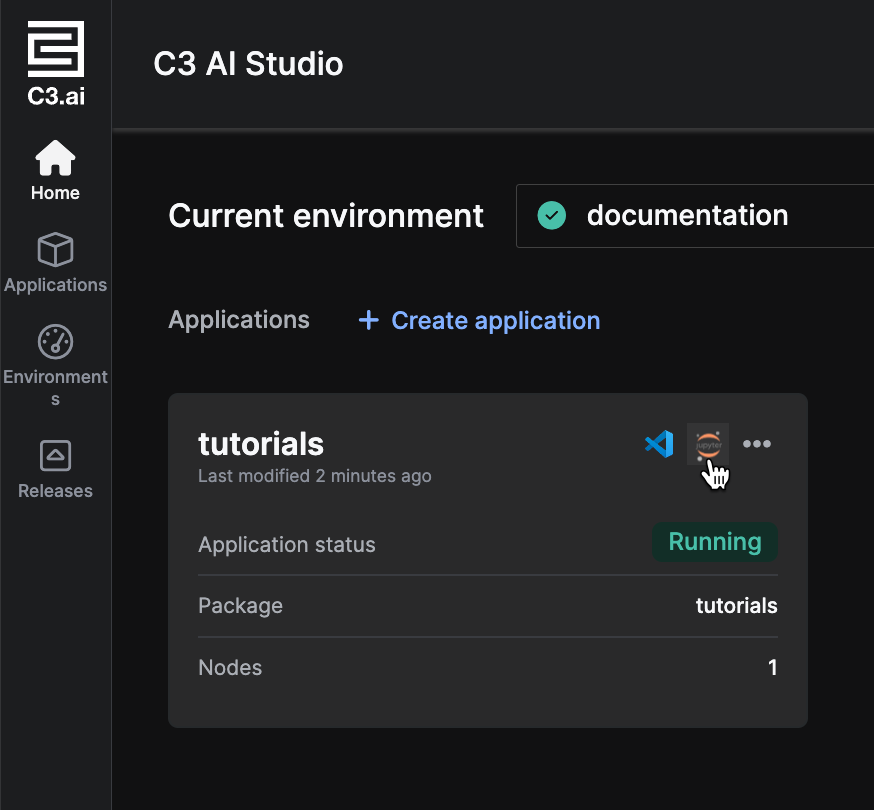
Task: Open the tutorials application title
Action: [x=261, y=443]
